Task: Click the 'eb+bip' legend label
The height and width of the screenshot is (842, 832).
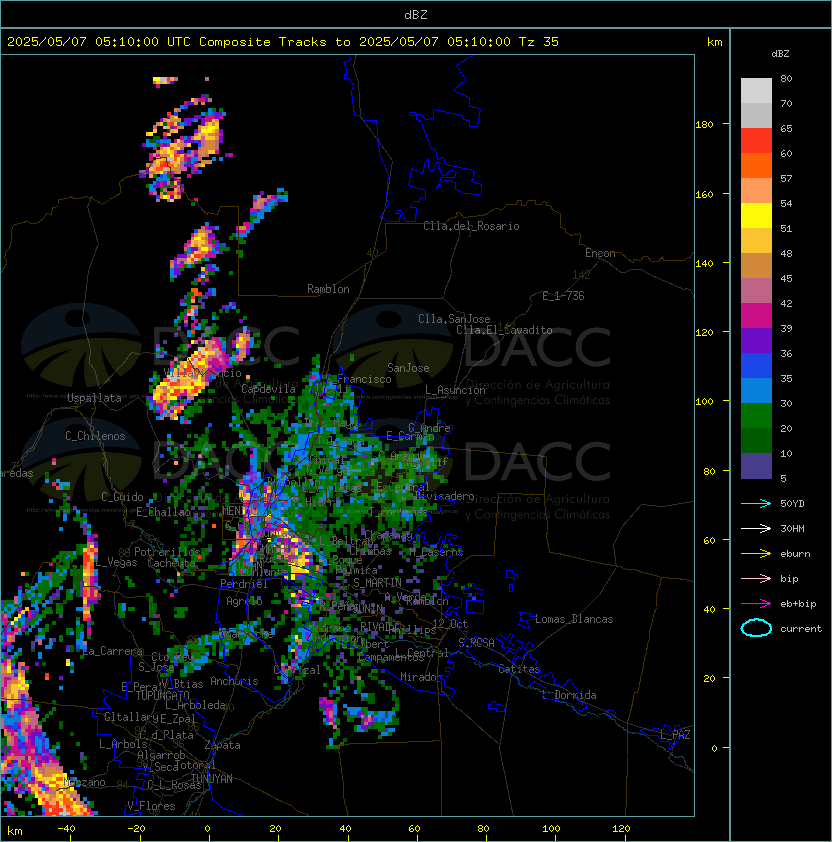Action: click(x=798, y=604)
